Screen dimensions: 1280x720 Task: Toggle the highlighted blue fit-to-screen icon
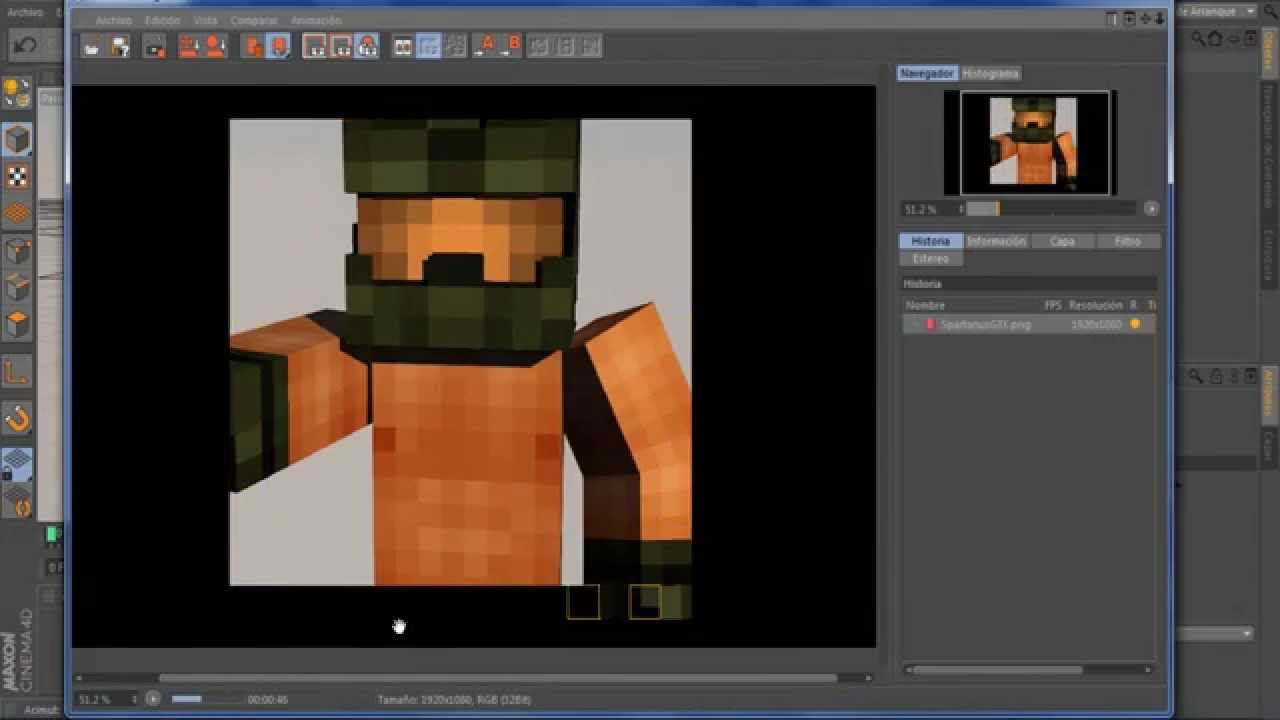tap(428, 46)
